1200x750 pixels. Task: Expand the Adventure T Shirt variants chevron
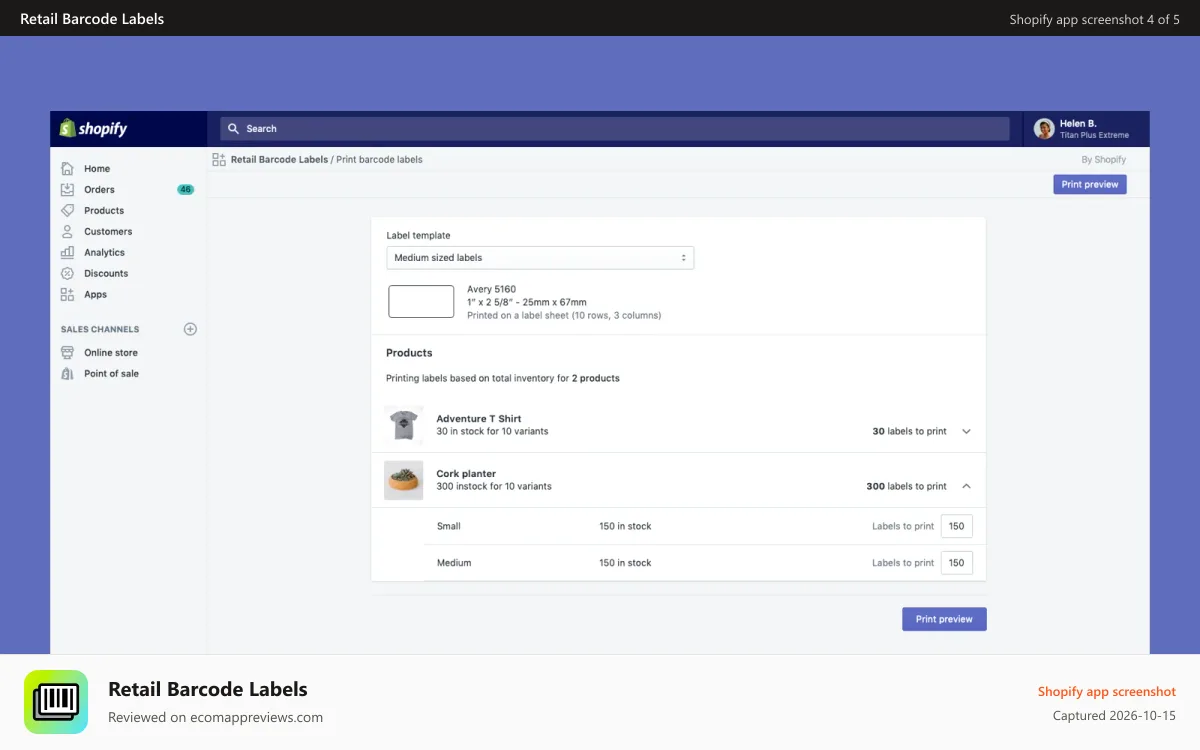click(966, 432)
